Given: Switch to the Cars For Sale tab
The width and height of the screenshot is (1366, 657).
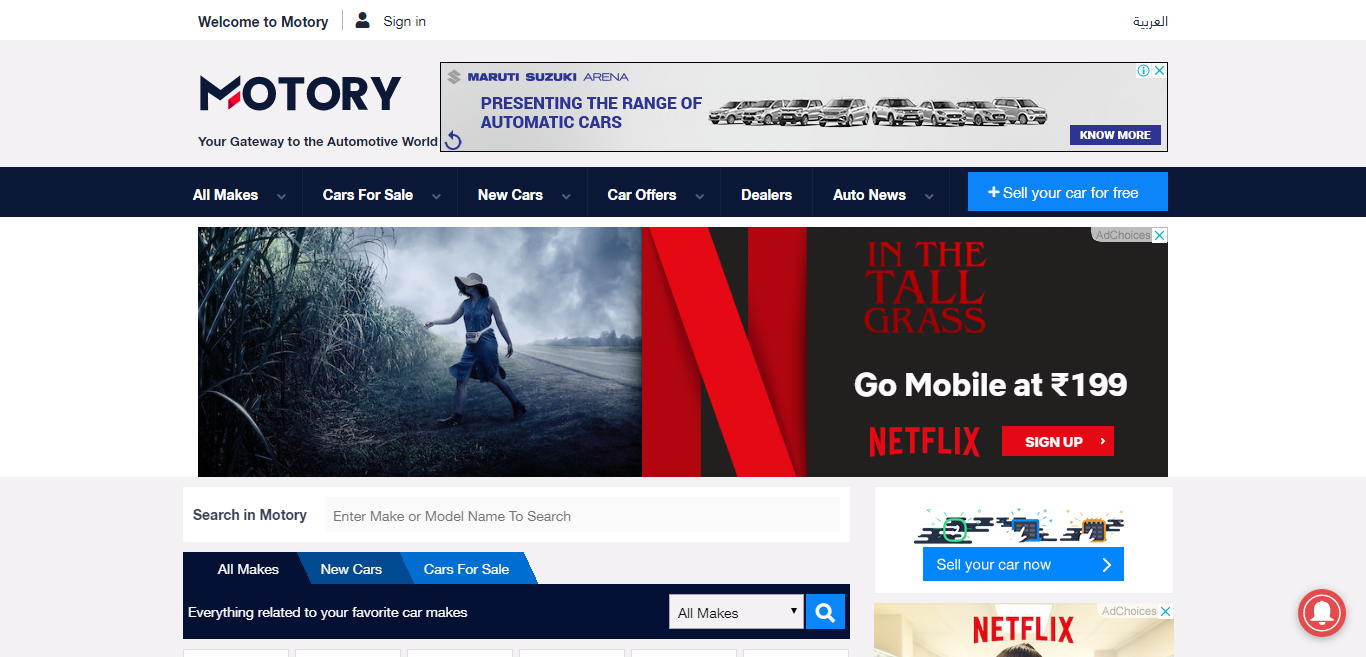Looking at the screenshot, I should tap(466, 569).
